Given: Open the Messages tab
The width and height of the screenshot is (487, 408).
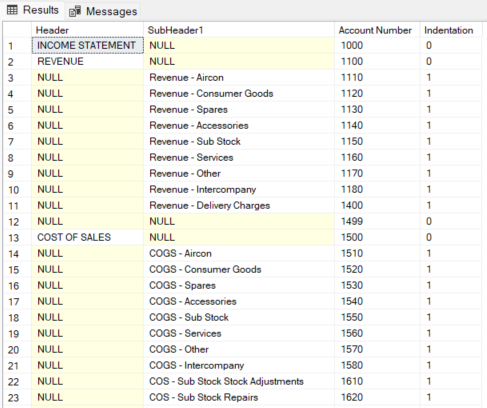Looking at the screenshot, I should (x=103, y=11).
